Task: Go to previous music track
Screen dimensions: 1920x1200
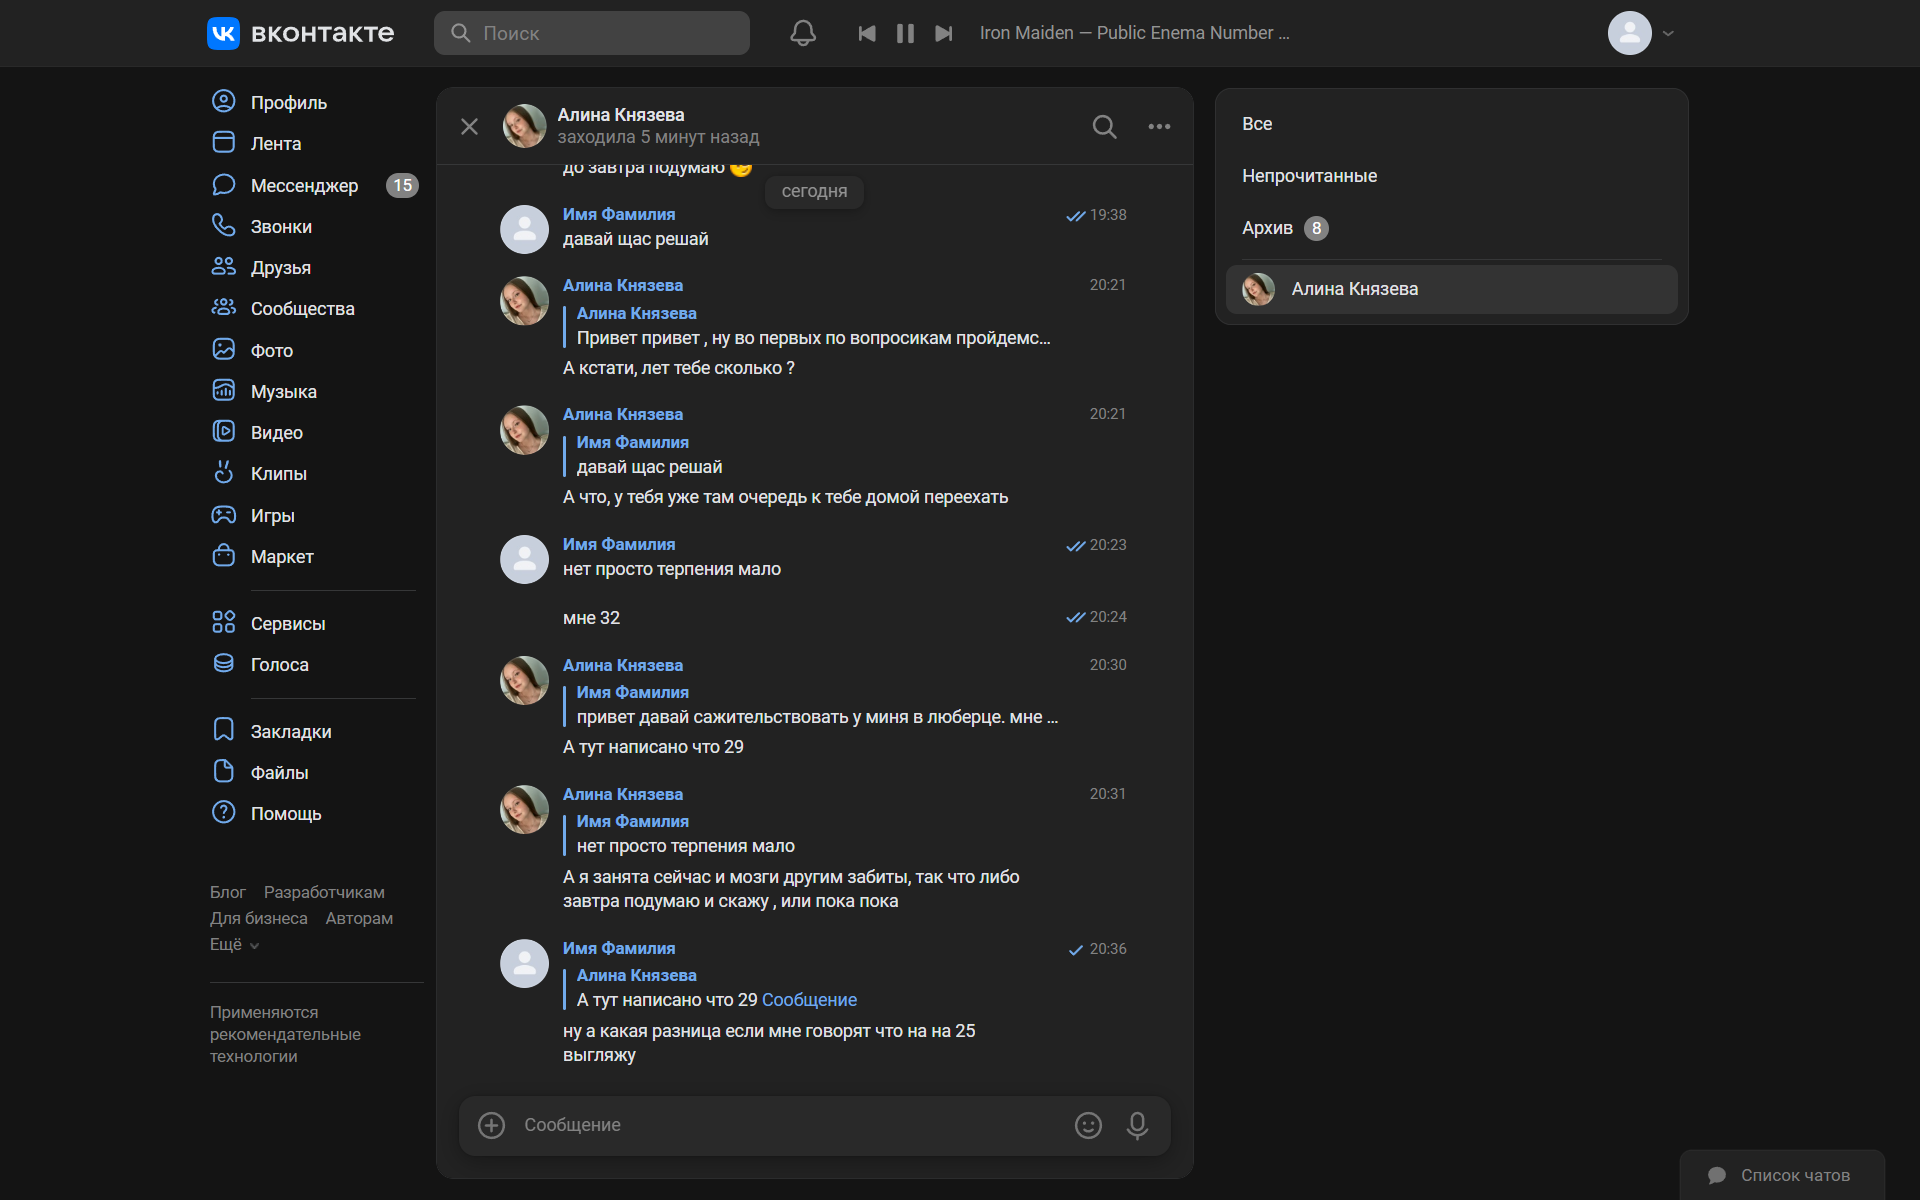Action: [867, 33]
